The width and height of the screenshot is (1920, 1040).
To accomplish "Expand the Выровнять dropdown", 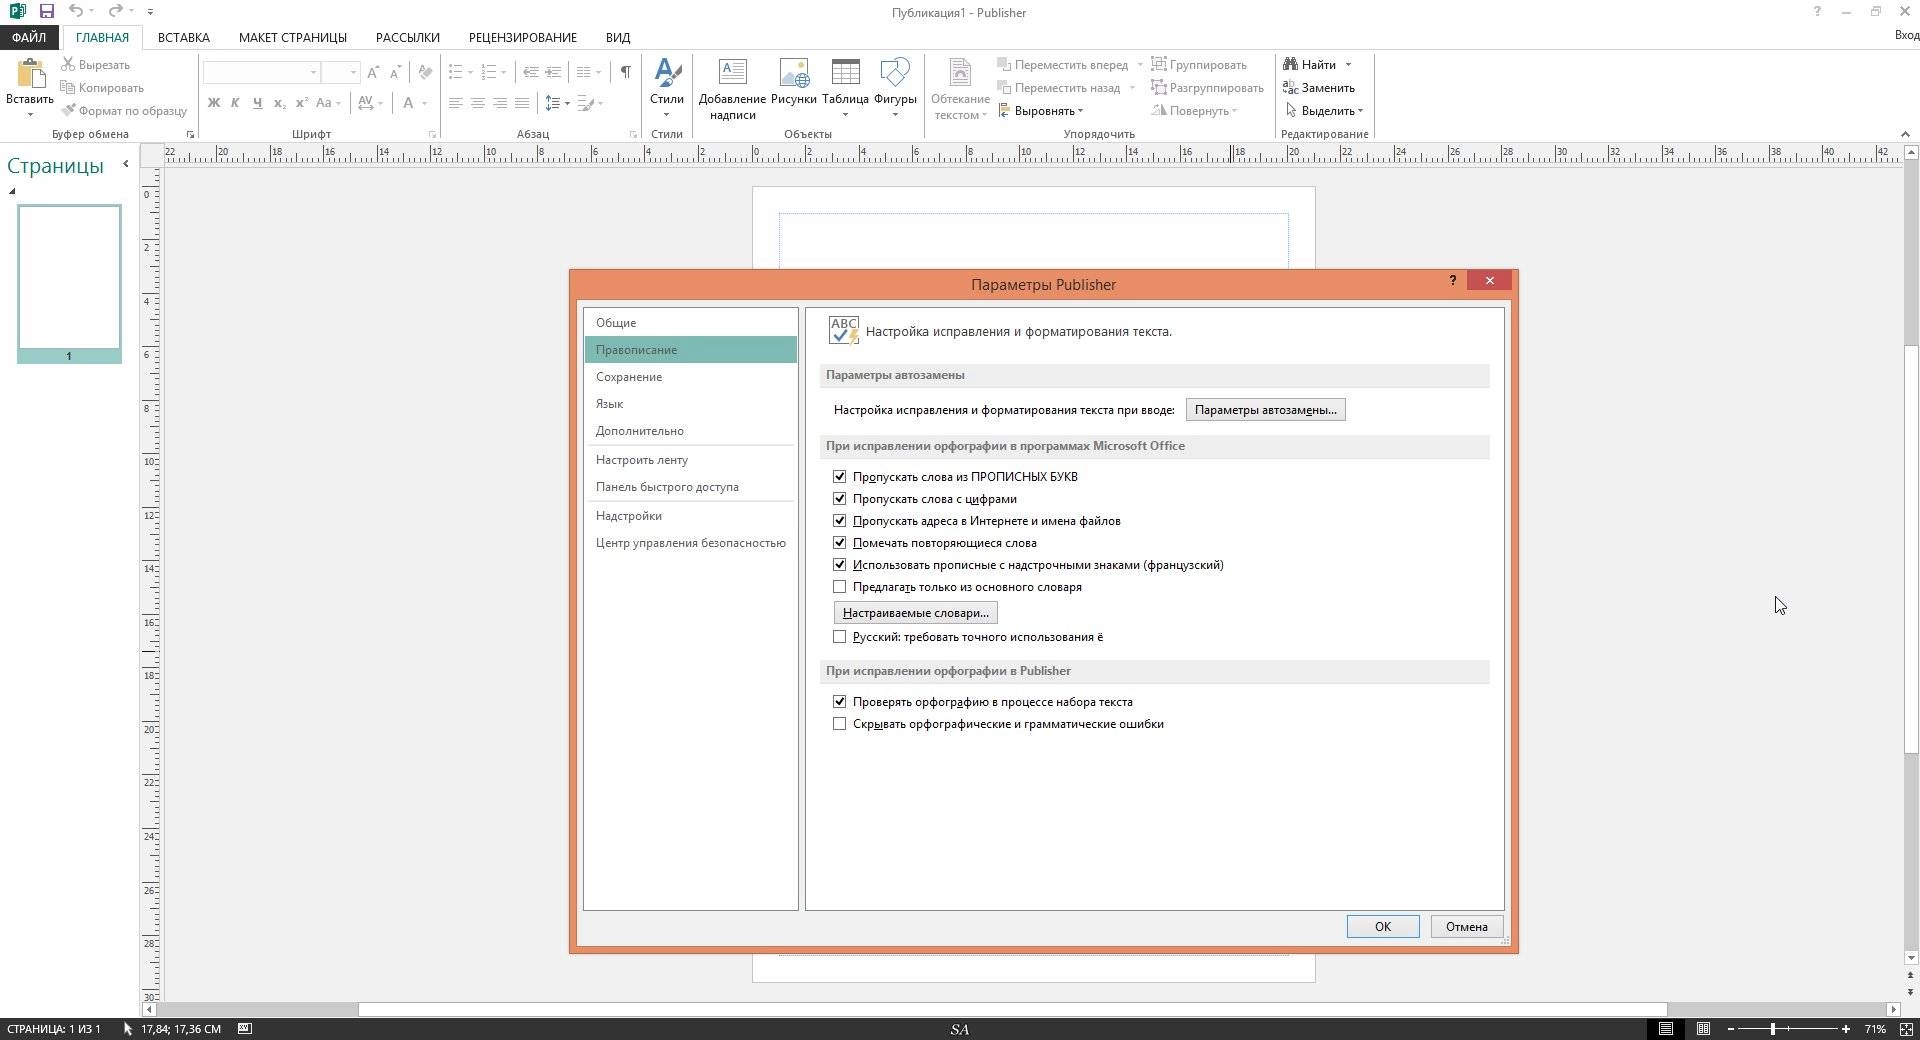I will pyautogui.click(x=1080, y=111).
